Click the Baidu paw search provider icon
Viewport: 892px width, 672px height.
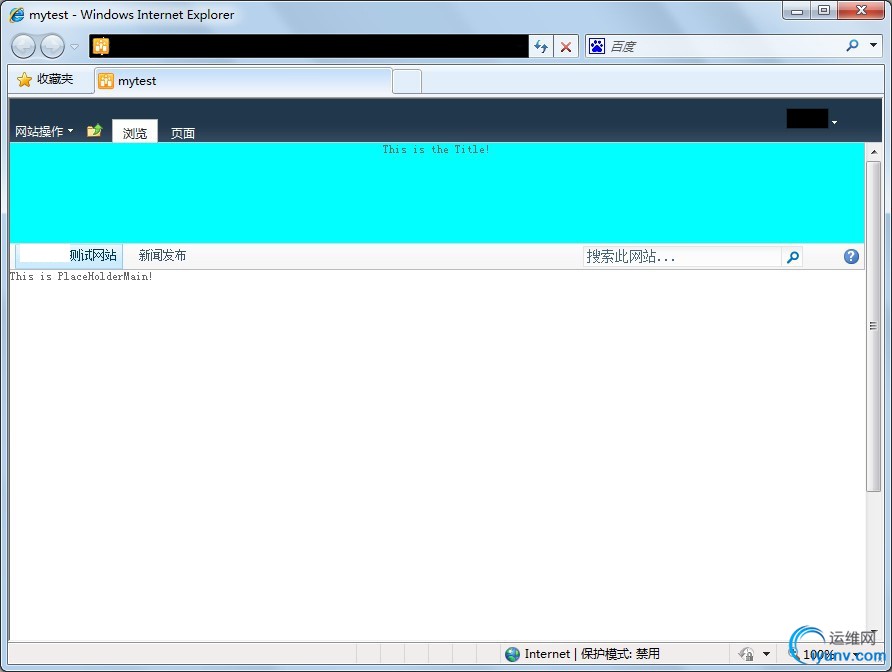point(597,46)
